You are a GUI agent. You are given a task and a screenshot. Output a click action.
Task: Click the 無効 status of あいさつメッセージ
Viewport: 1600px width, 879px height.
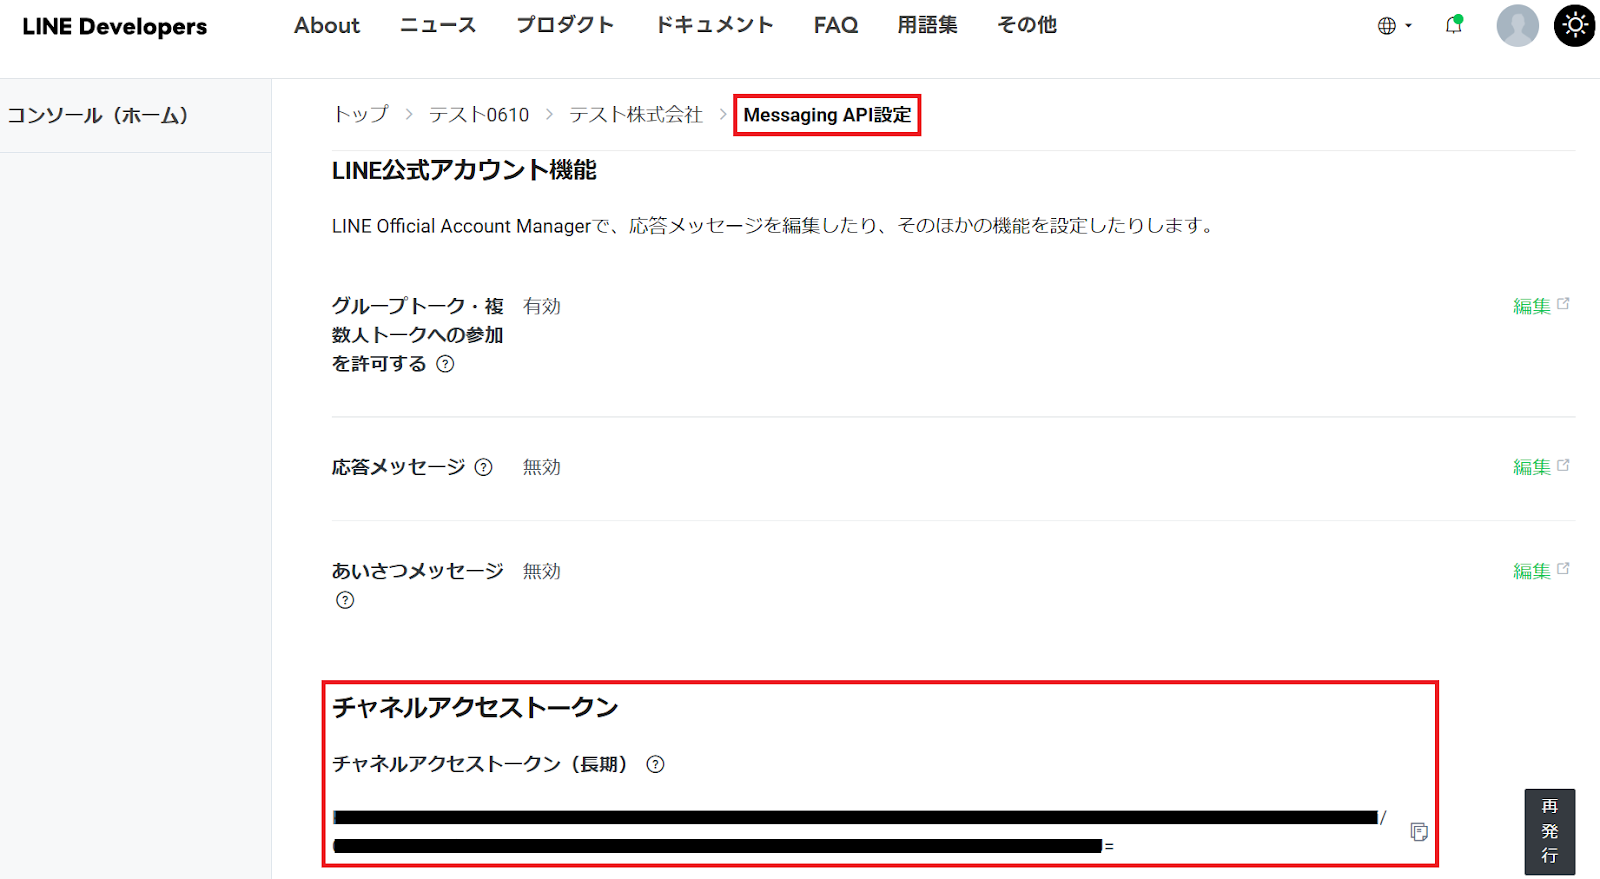click(x=542, y=571)
